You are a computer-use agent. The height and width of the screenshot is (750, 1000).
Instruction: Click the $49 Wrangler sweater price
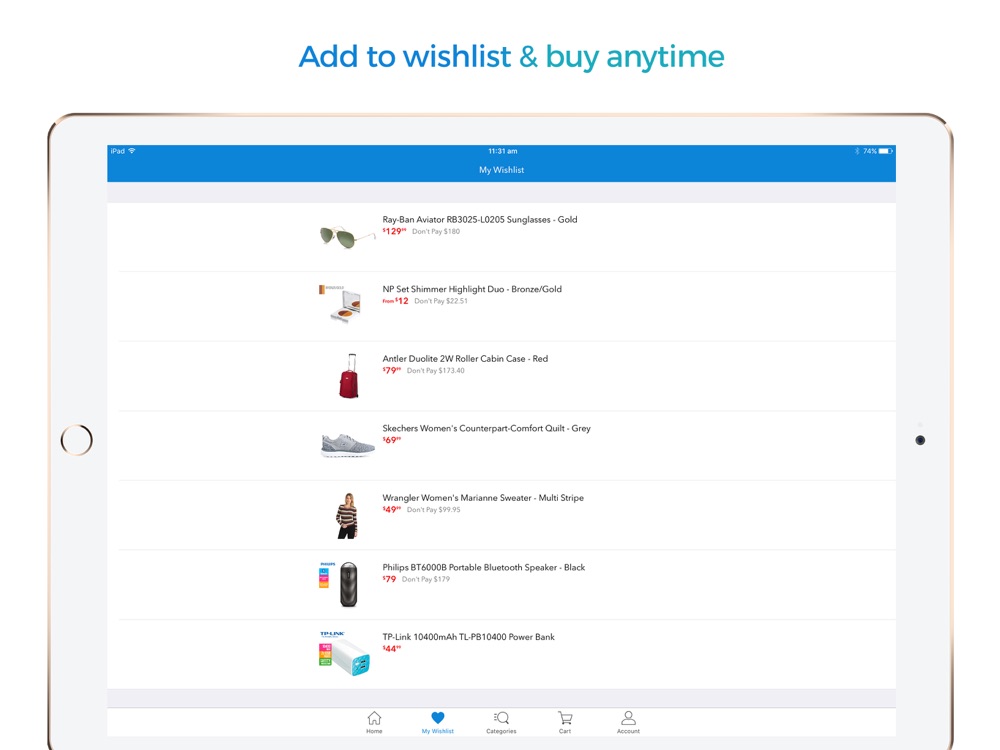coord(392,510)
